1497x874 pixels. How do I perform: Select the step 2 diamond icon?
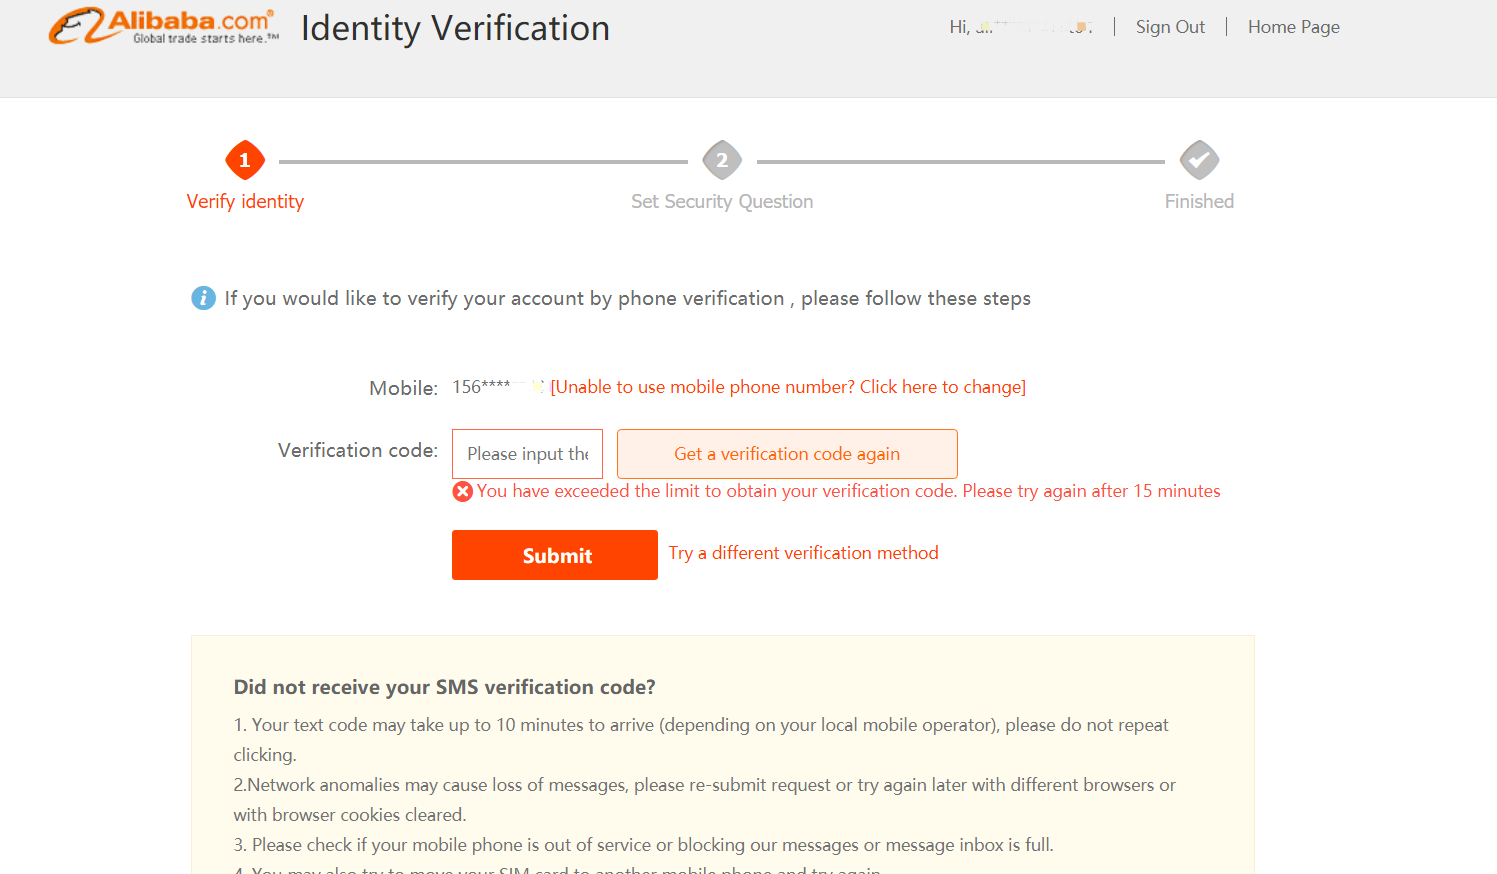click(x=722, y=160)
